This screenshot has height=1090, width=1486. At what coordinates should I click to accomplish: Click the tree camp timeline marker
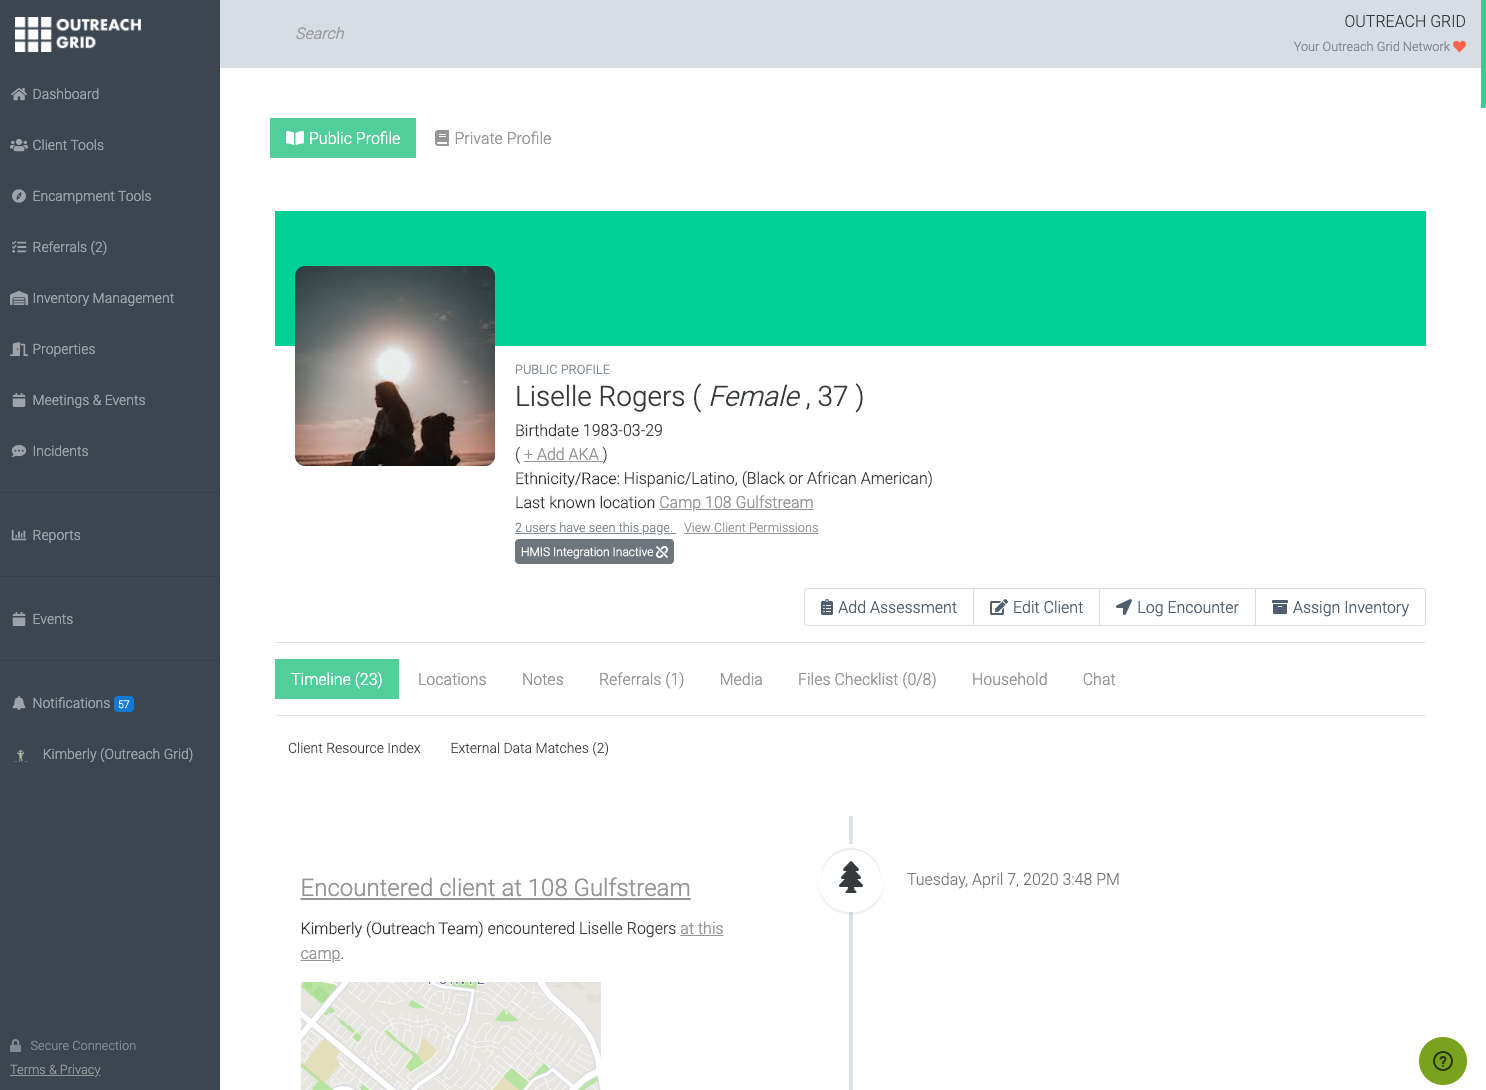point(851,879)
